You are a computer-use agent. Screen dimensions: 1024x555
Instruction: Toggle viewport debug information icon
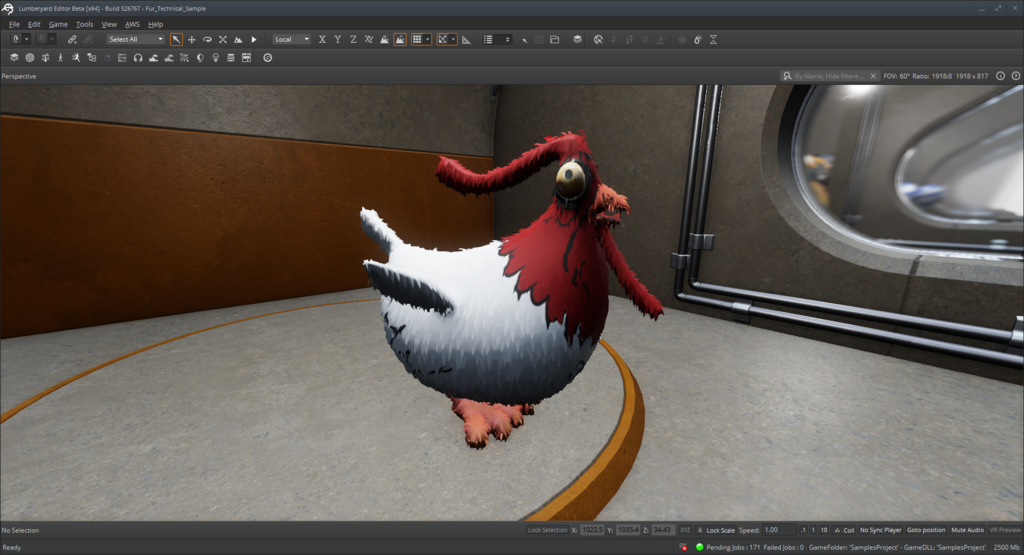(1000, 76)
